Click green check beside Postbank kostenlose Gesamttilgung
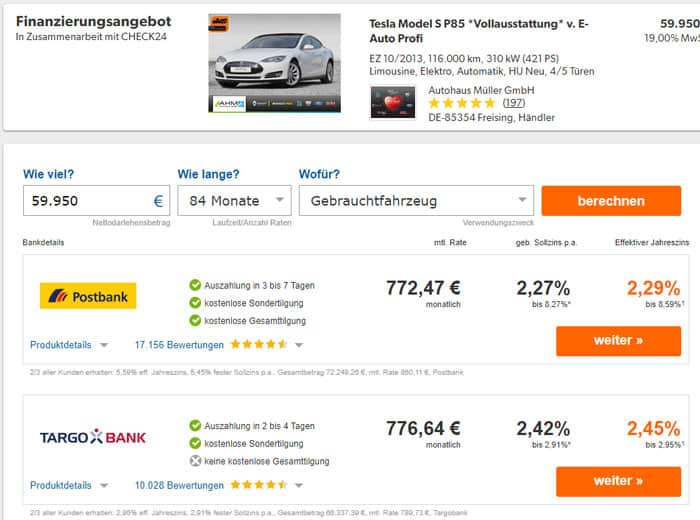 (195, 321)
